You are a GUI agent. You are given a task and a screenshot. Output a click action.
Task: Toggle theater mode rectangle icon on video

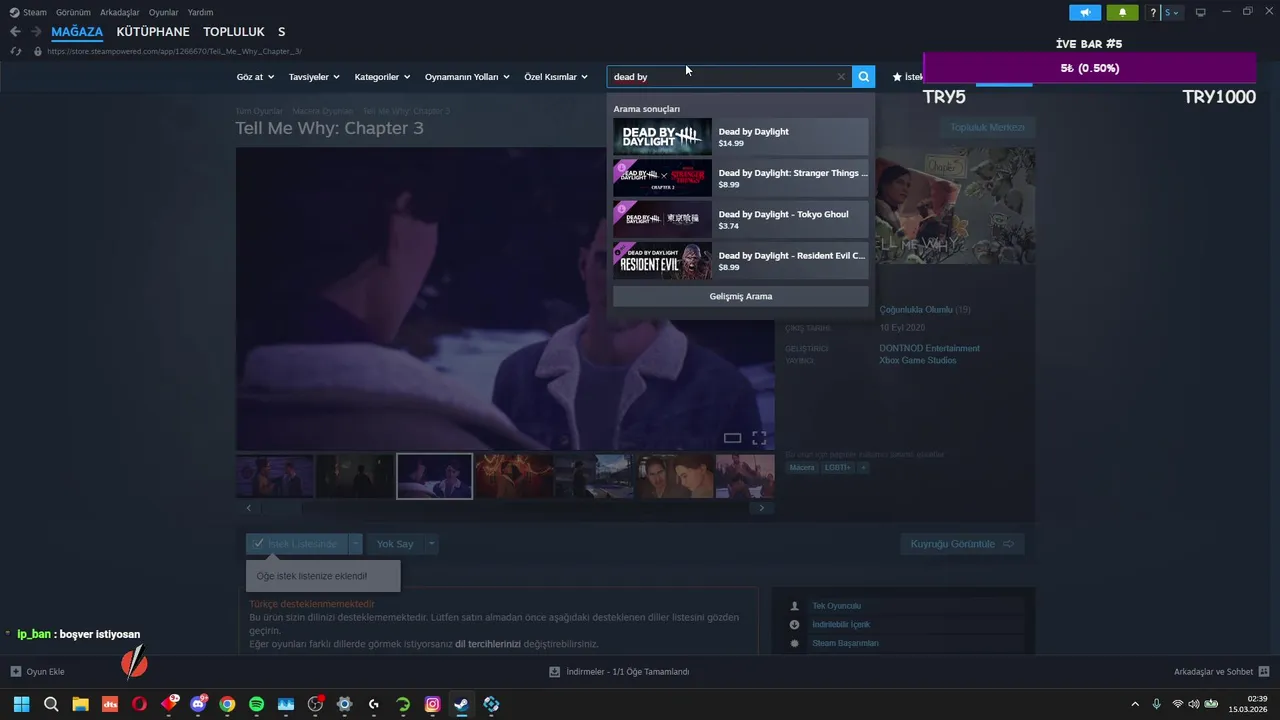click(x=732, y=438)
